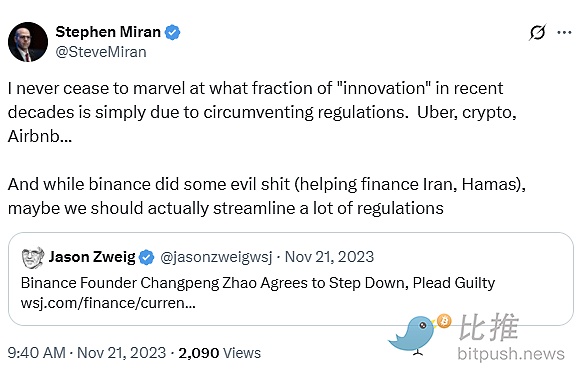Click the Stephen Miran display name
Image resolution: width=585 pixels, height=381 pixels.
pyautogui.click(x=108, y=32)
